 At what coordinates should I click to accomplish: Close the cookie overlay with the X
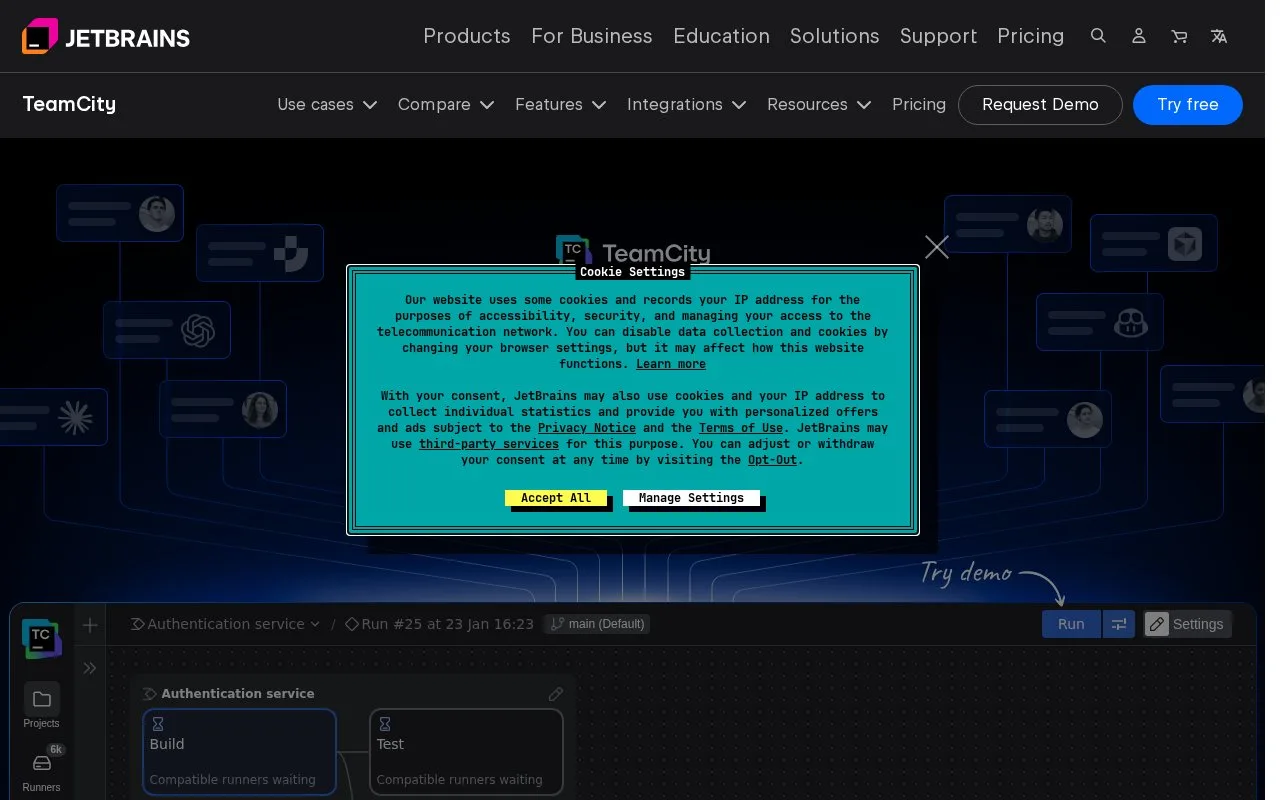(937, 247)
